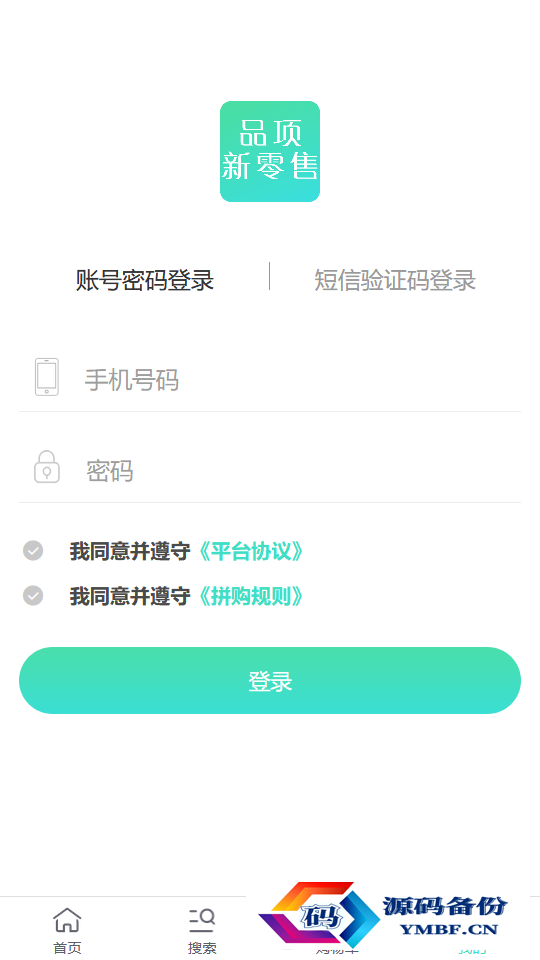Focus the 密码 password field
Viewport: 540px width, 960px height.
(x=270, y=471)
